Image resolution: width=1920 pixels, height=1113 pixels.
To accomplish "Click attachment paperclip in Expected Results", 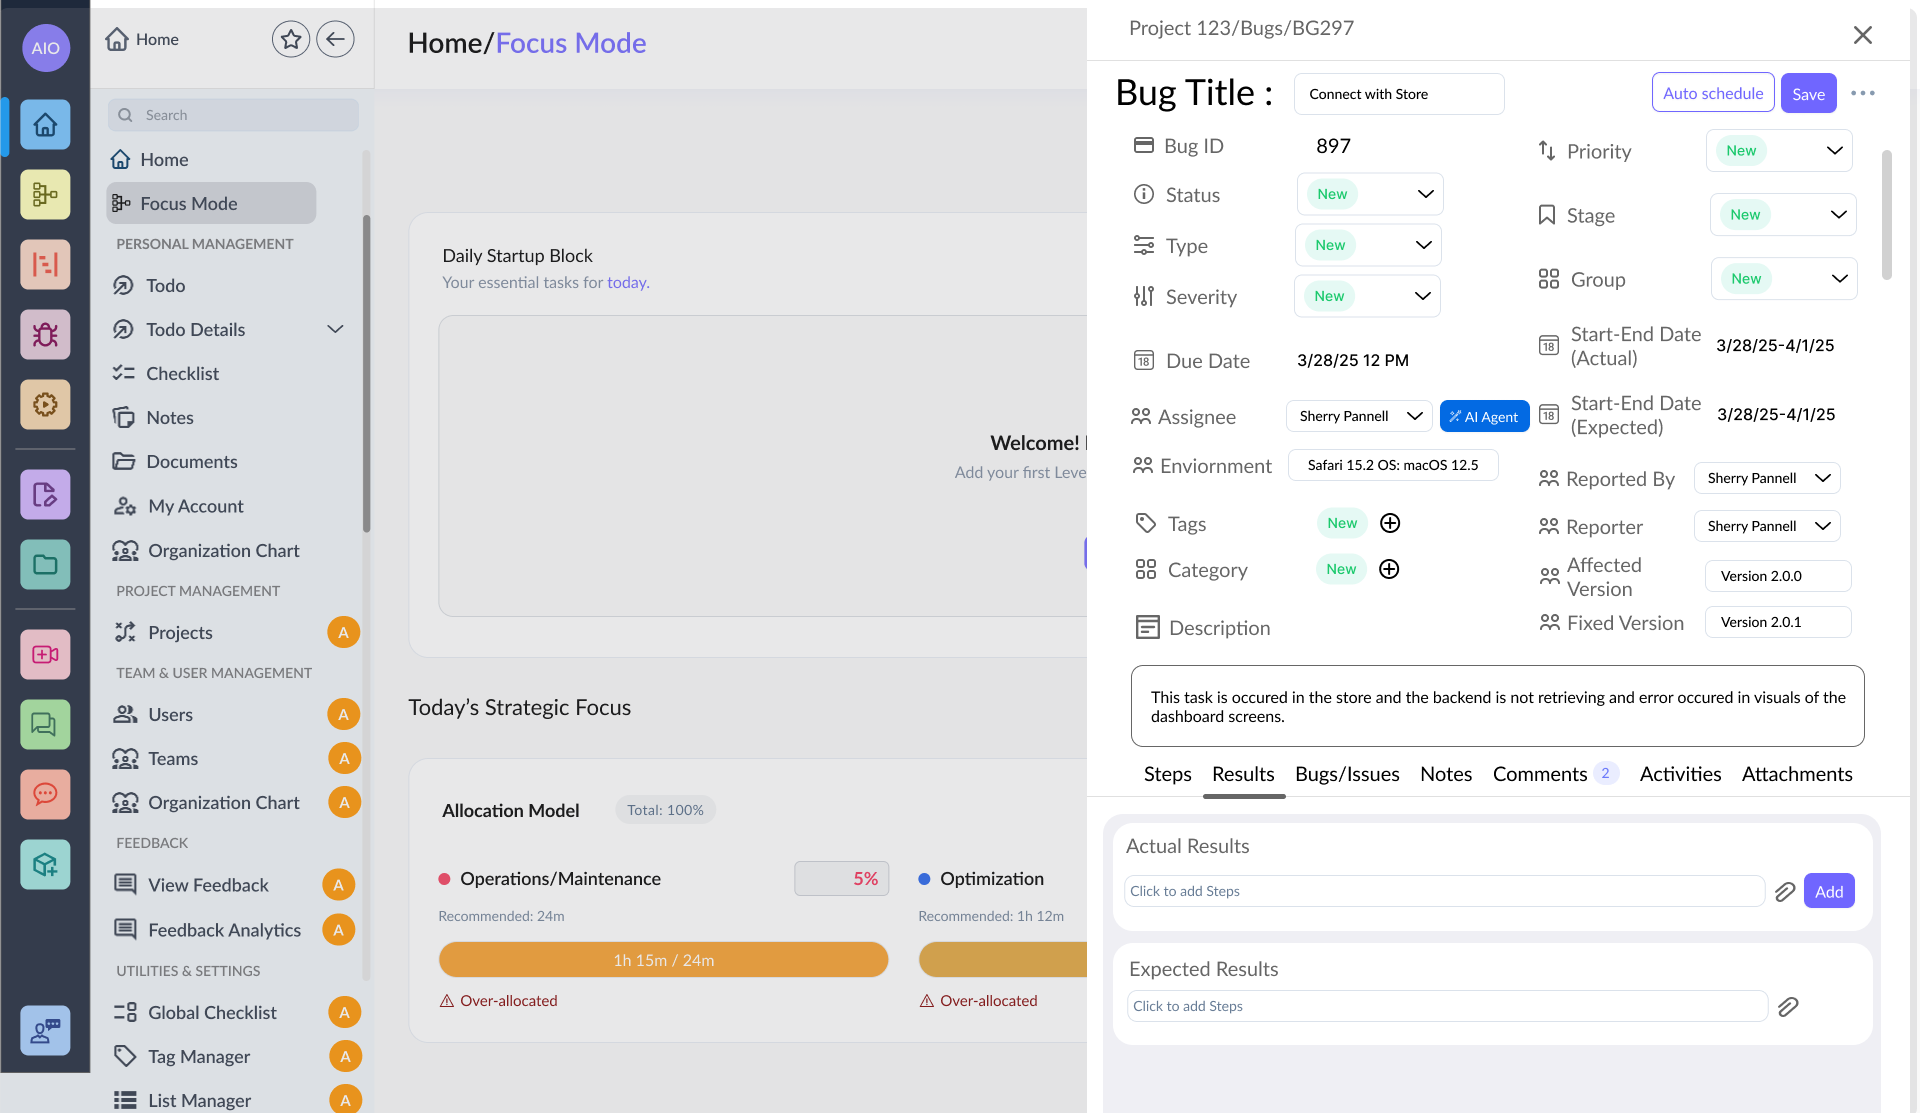I will click(1788, 1007).
